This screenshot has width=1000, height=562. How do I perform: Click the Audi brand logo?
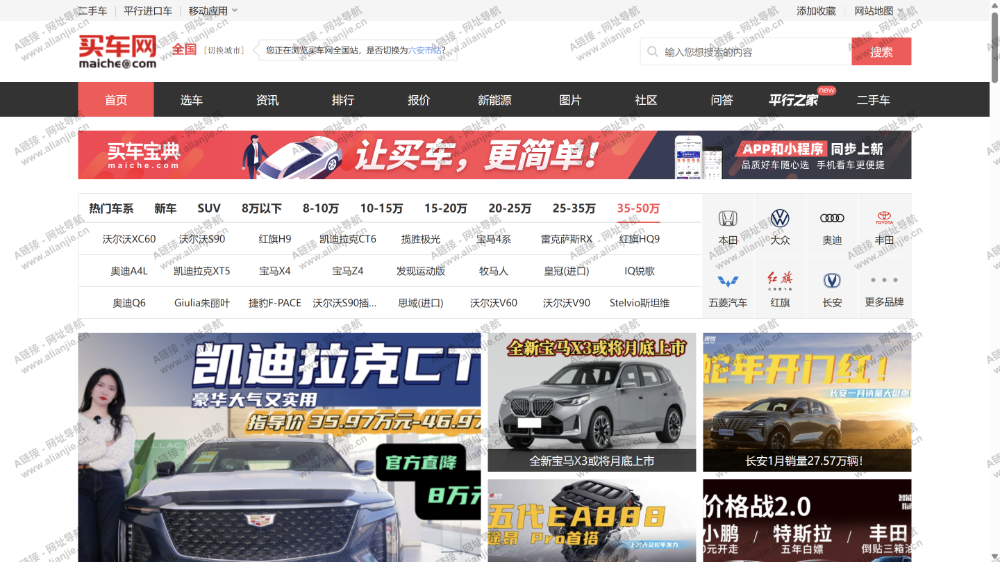point(832,218)
